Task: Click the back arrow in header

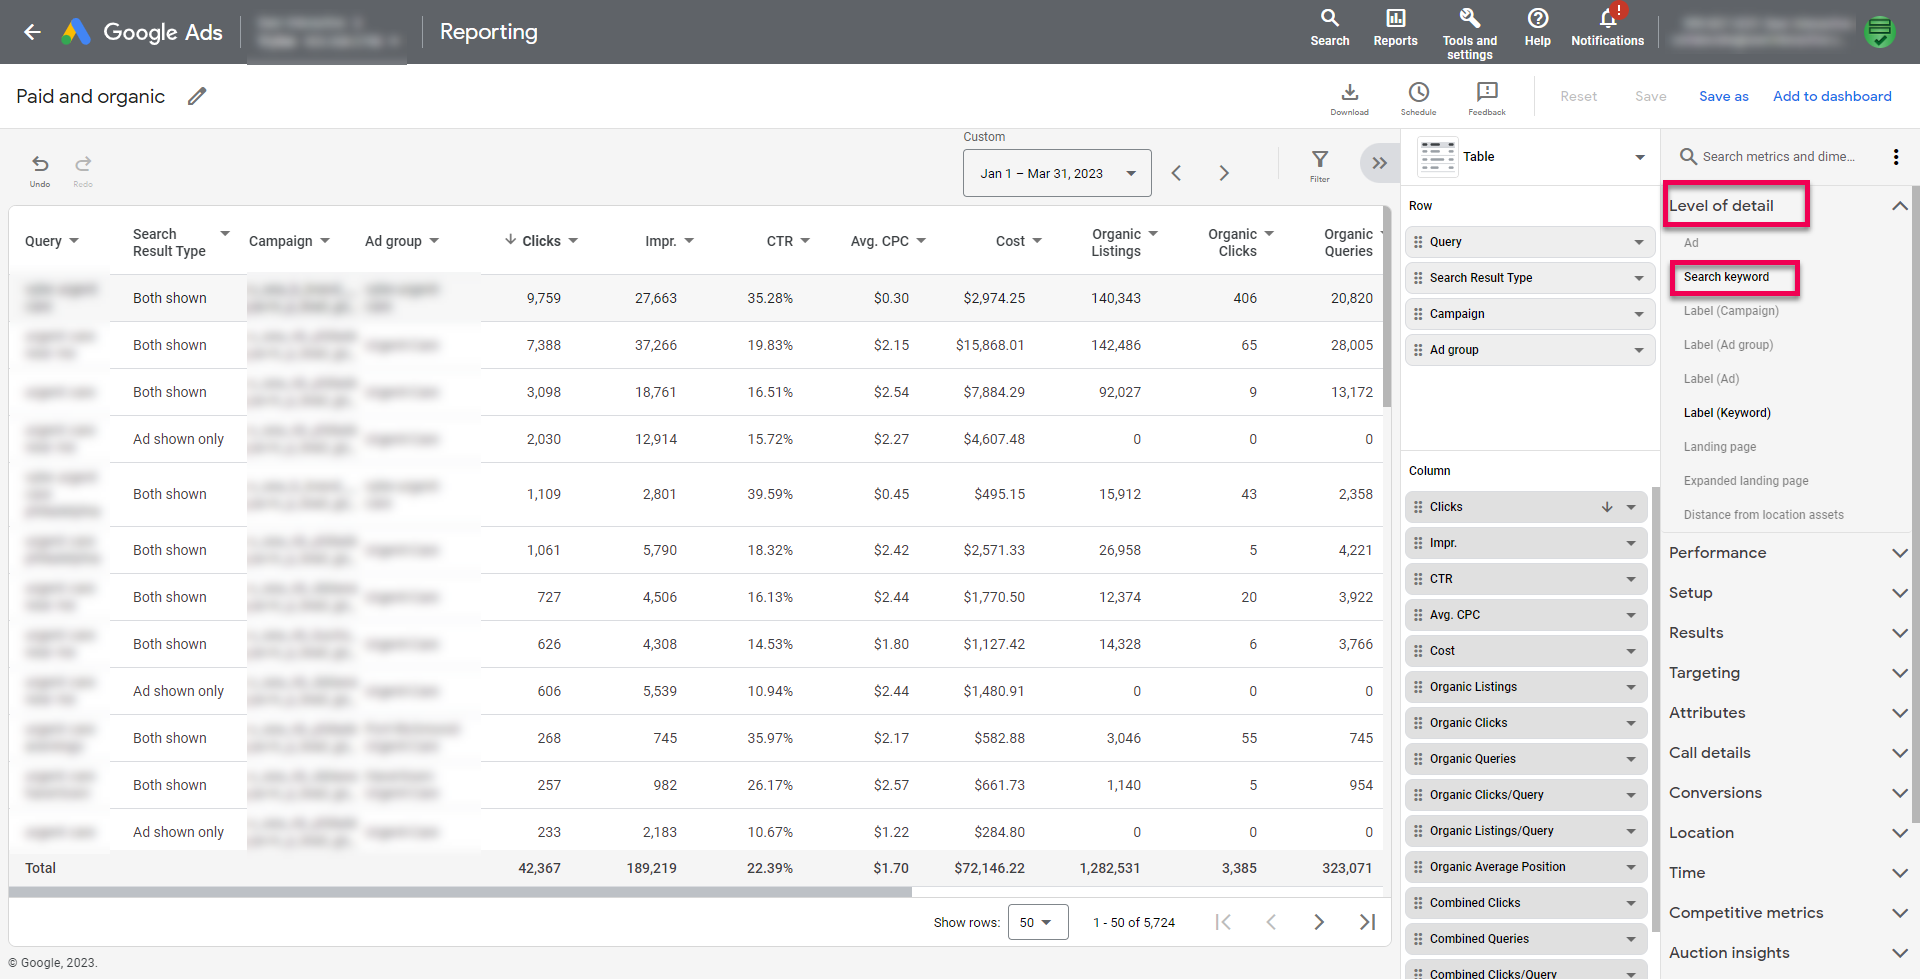Action: (32, 32)
